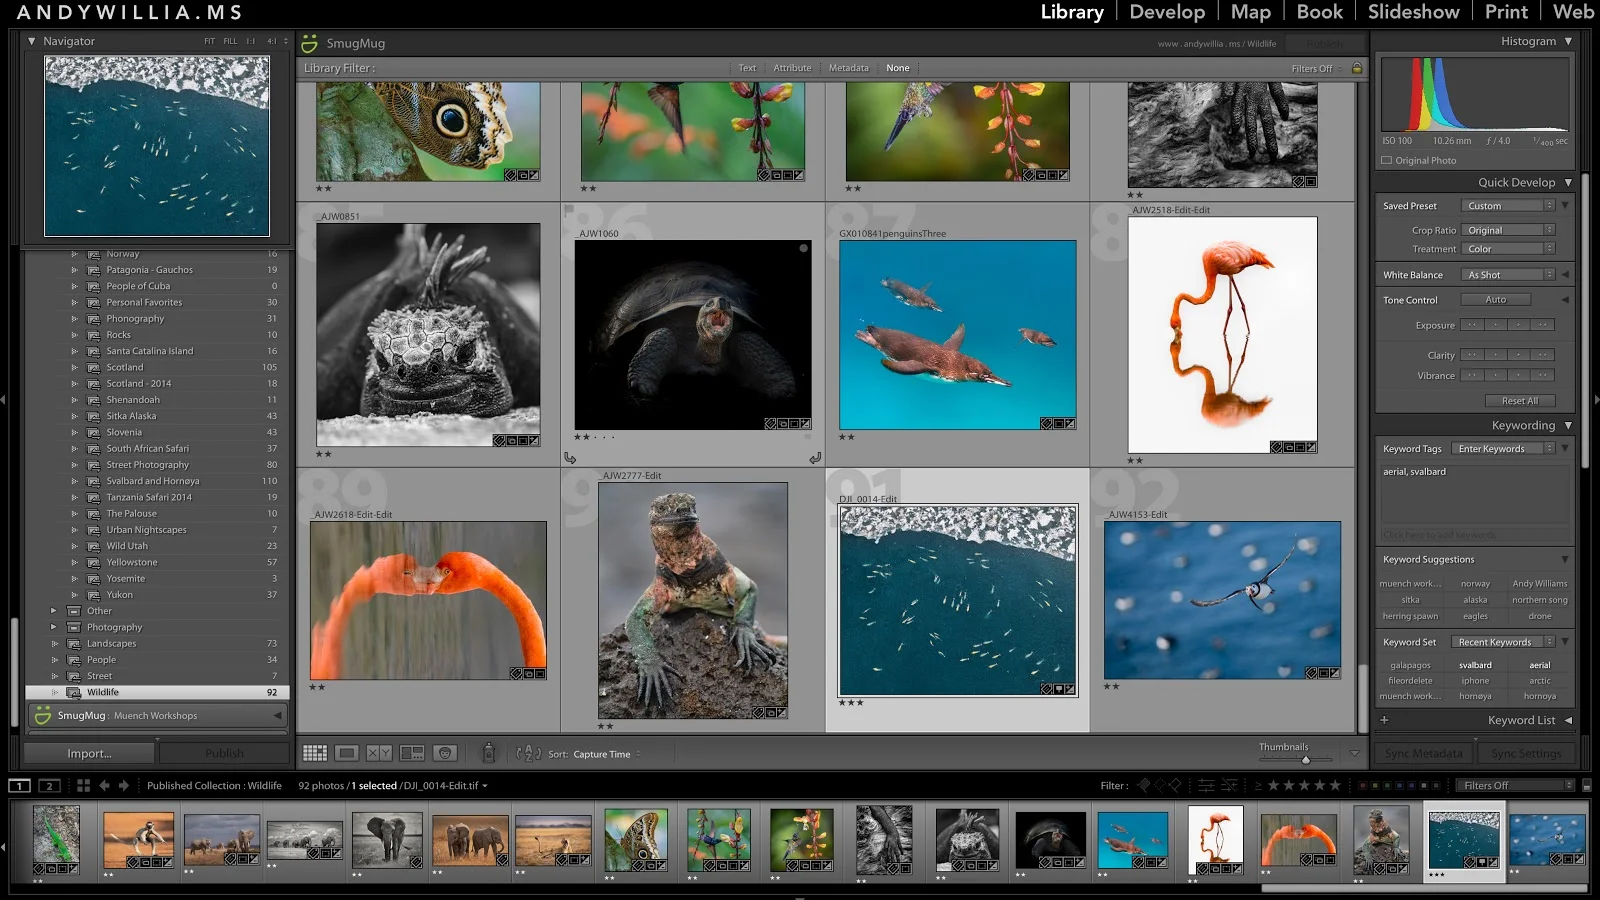Enable Original Photo checkbox
This screenshot has height=900, width=1600.
coord(1386,160)
